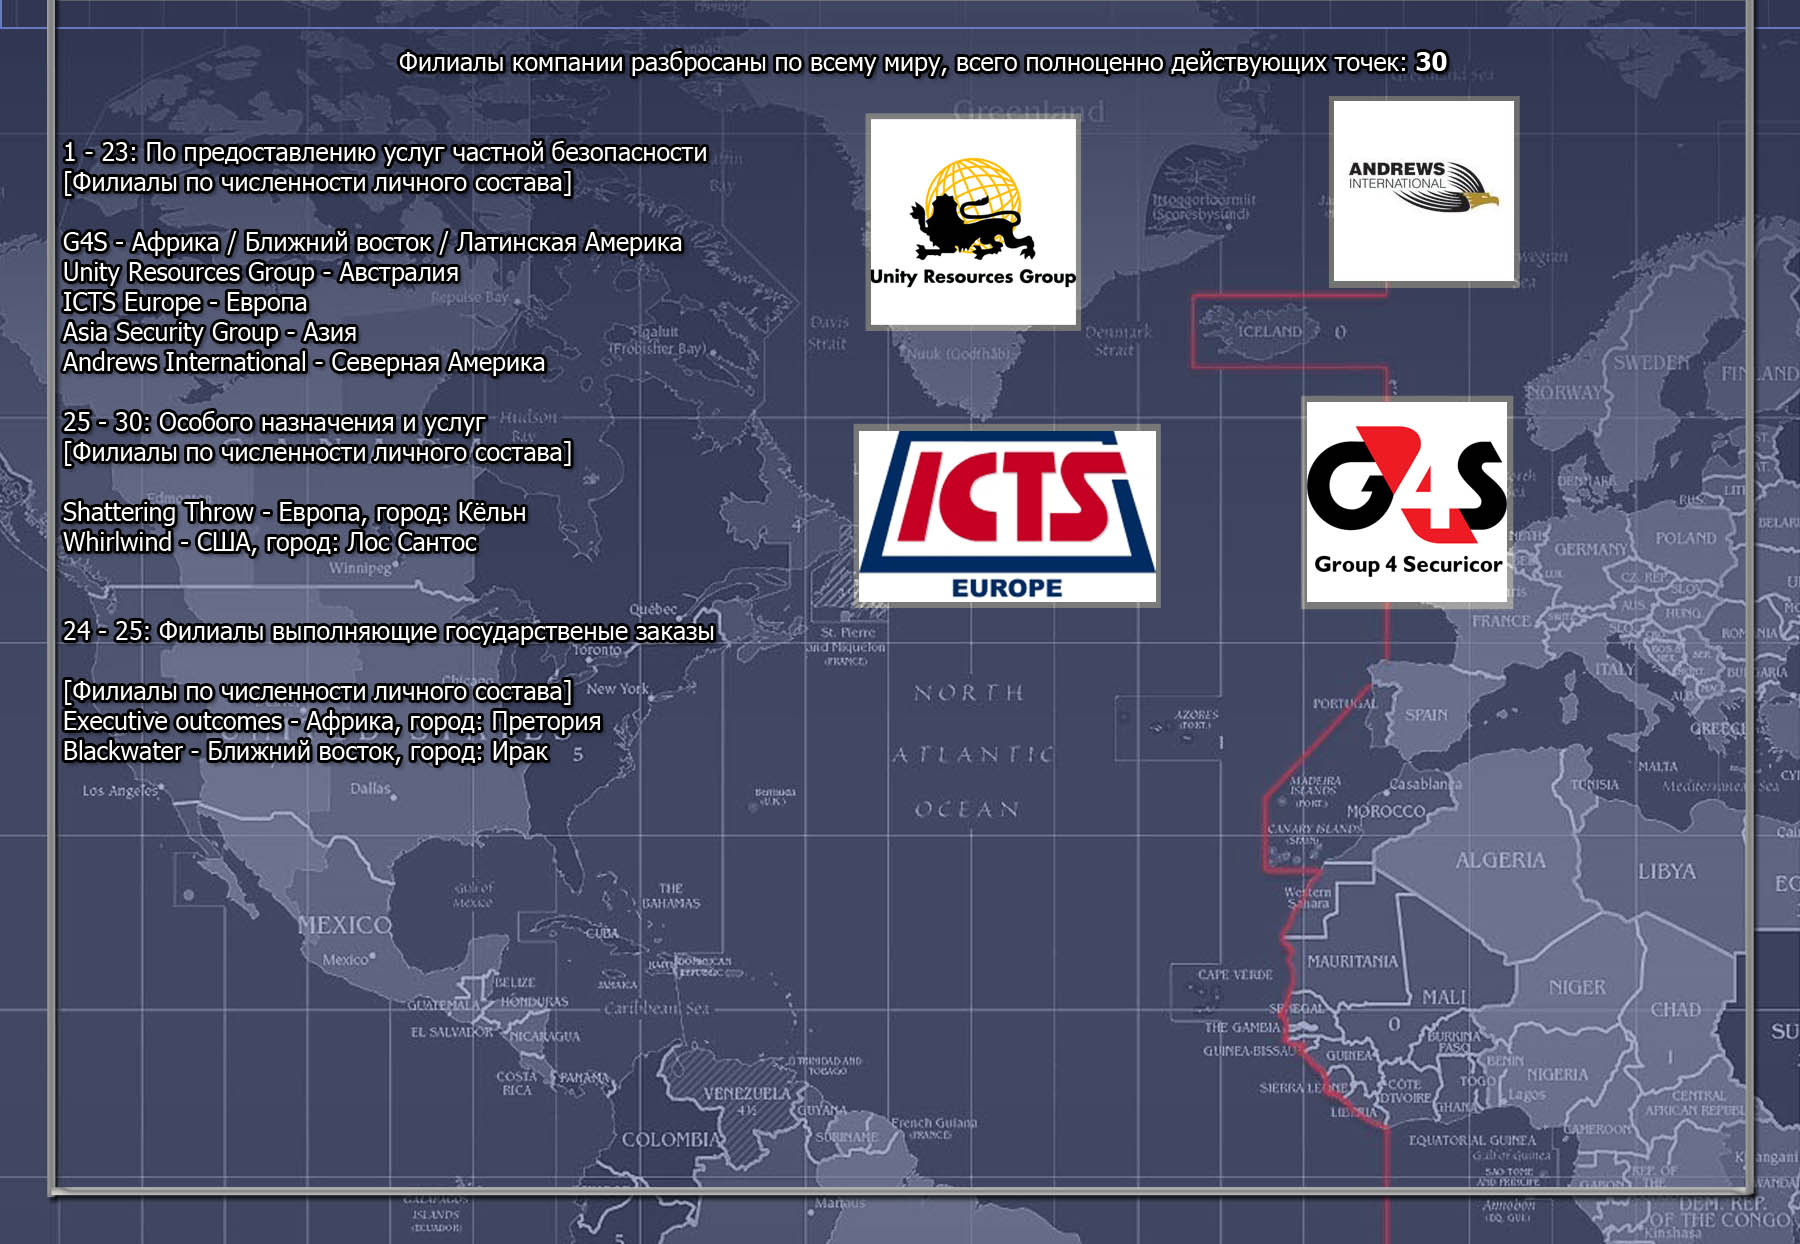Screen dimensions: 1800x1244
Task: Select the heading "1 - 23: По предоставлению услуг частной безопасности"
Action: click(x=385, y=152)
